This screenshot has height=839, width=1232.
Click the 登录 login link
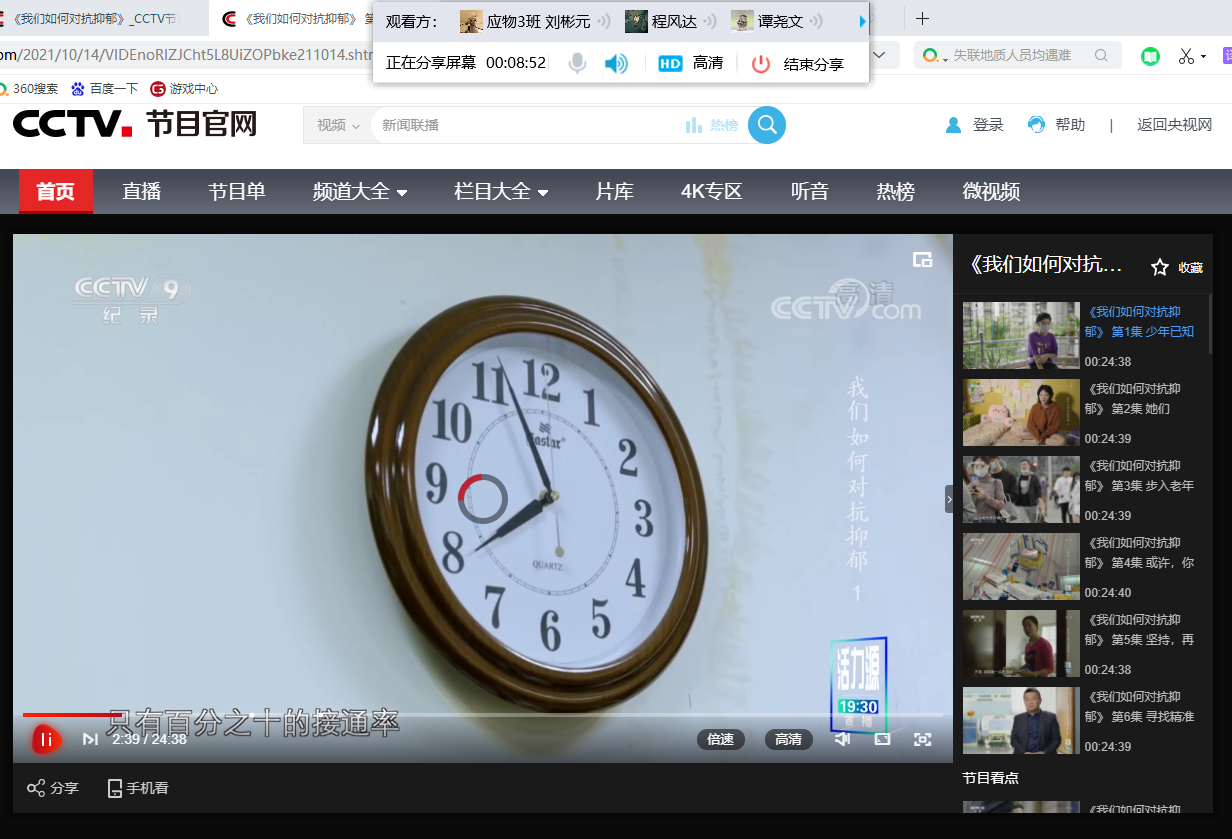975,125
